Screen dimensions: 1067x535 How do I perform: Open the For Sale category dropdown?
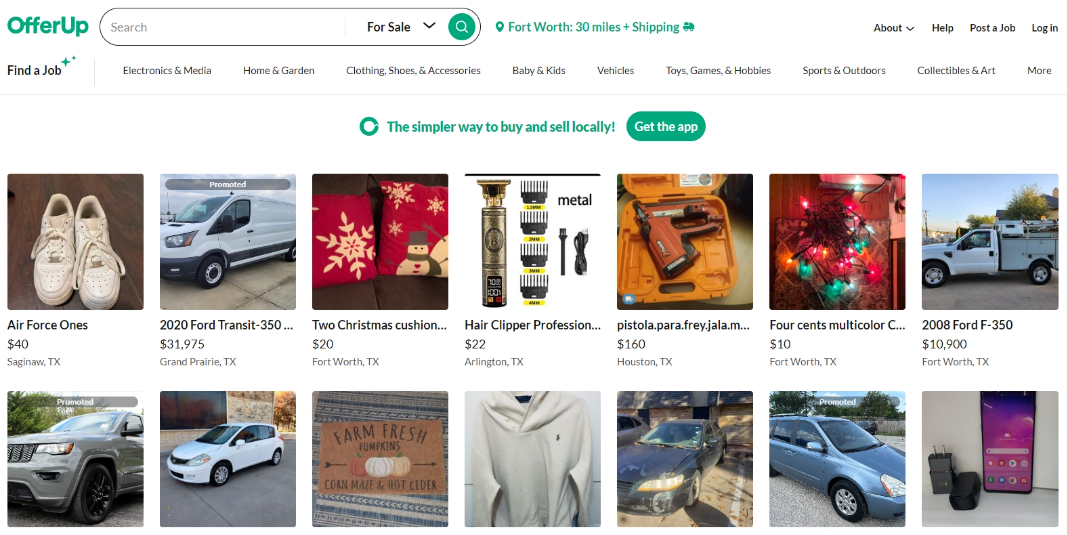click(x=401, y=27)
